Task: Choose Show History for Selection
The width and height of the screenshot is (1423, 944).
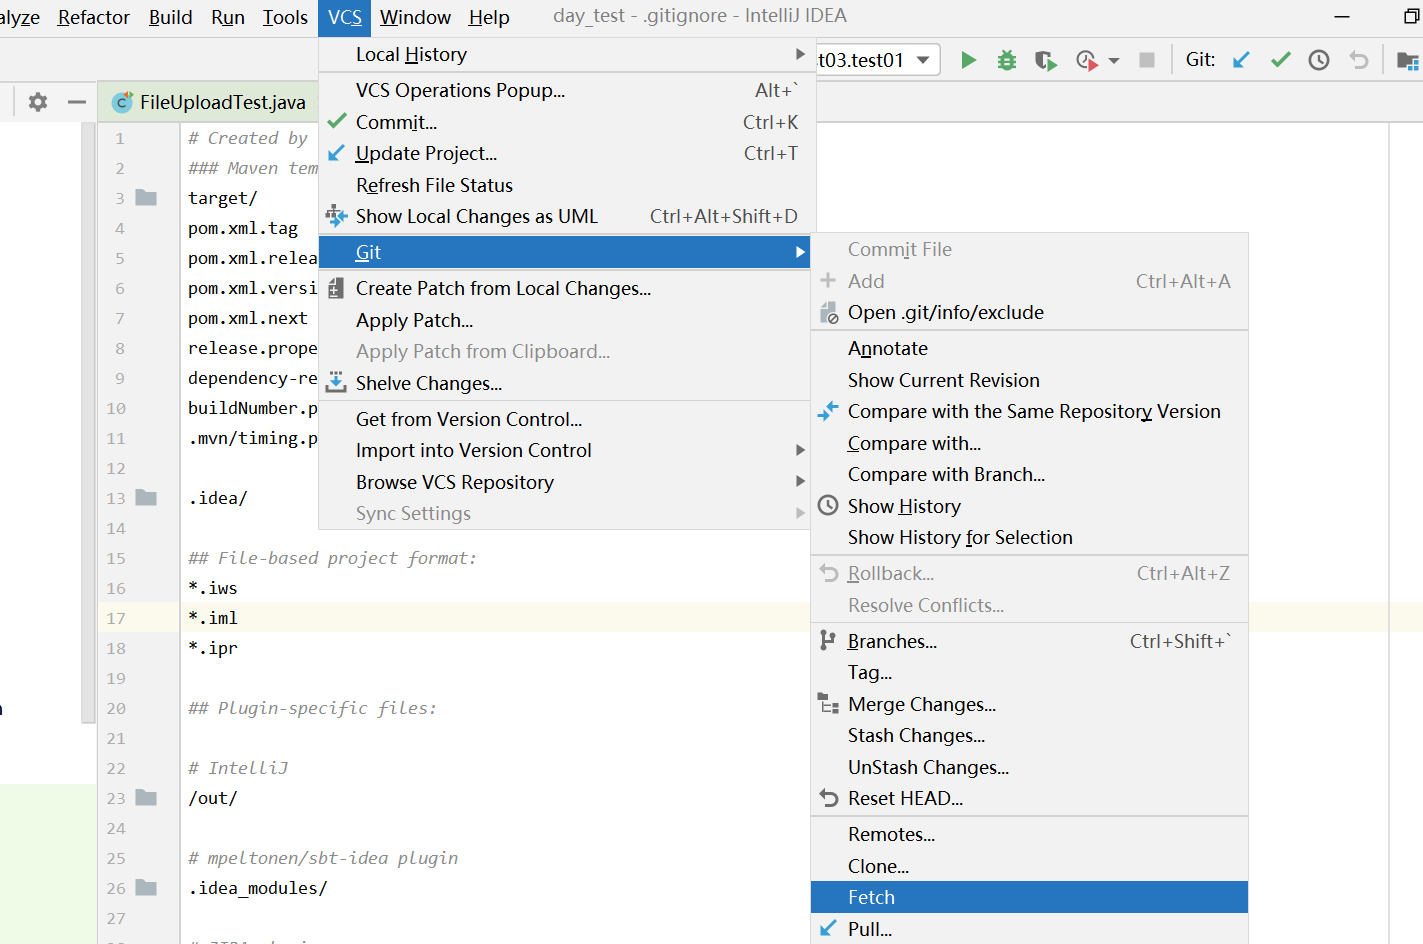Action: click(x=1029, y=537)
